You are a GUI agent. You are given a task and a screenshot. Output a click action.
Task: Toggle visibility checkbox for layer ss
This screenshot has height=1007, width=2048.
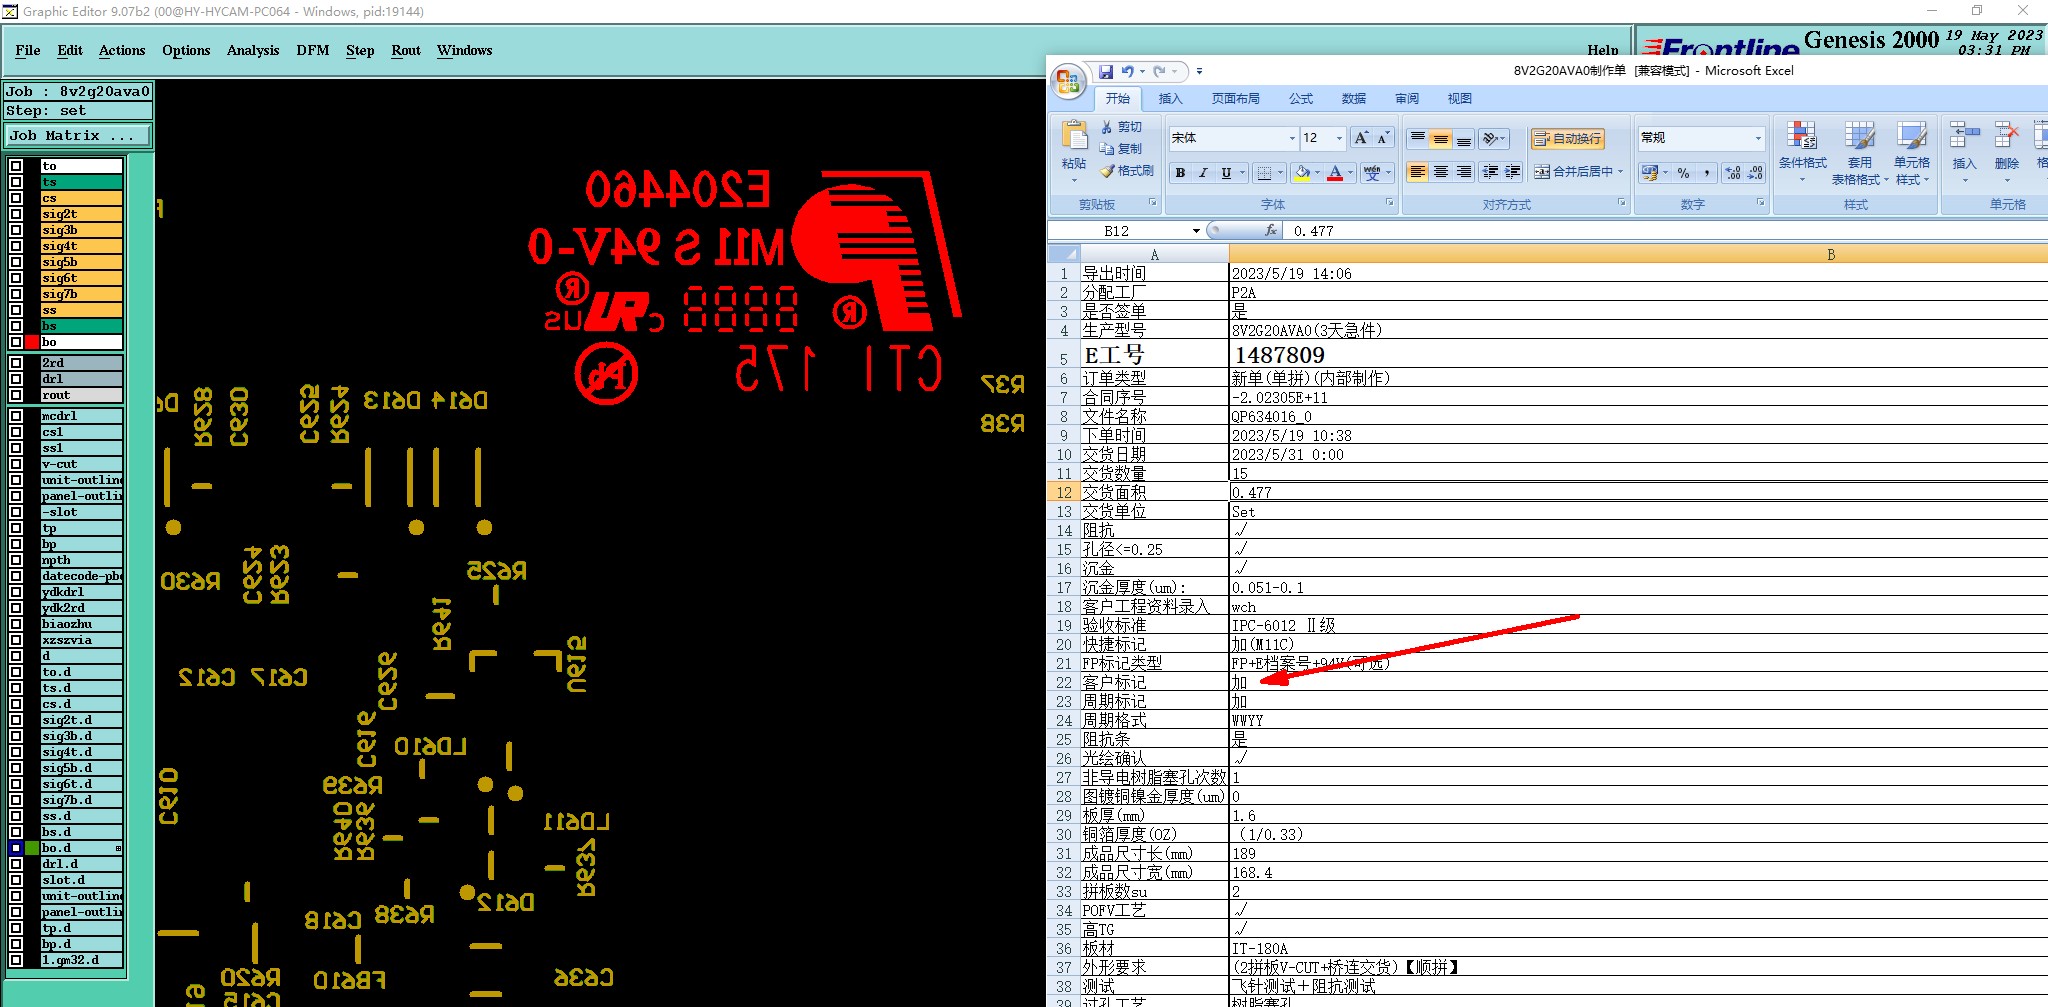tap(16, 310)
